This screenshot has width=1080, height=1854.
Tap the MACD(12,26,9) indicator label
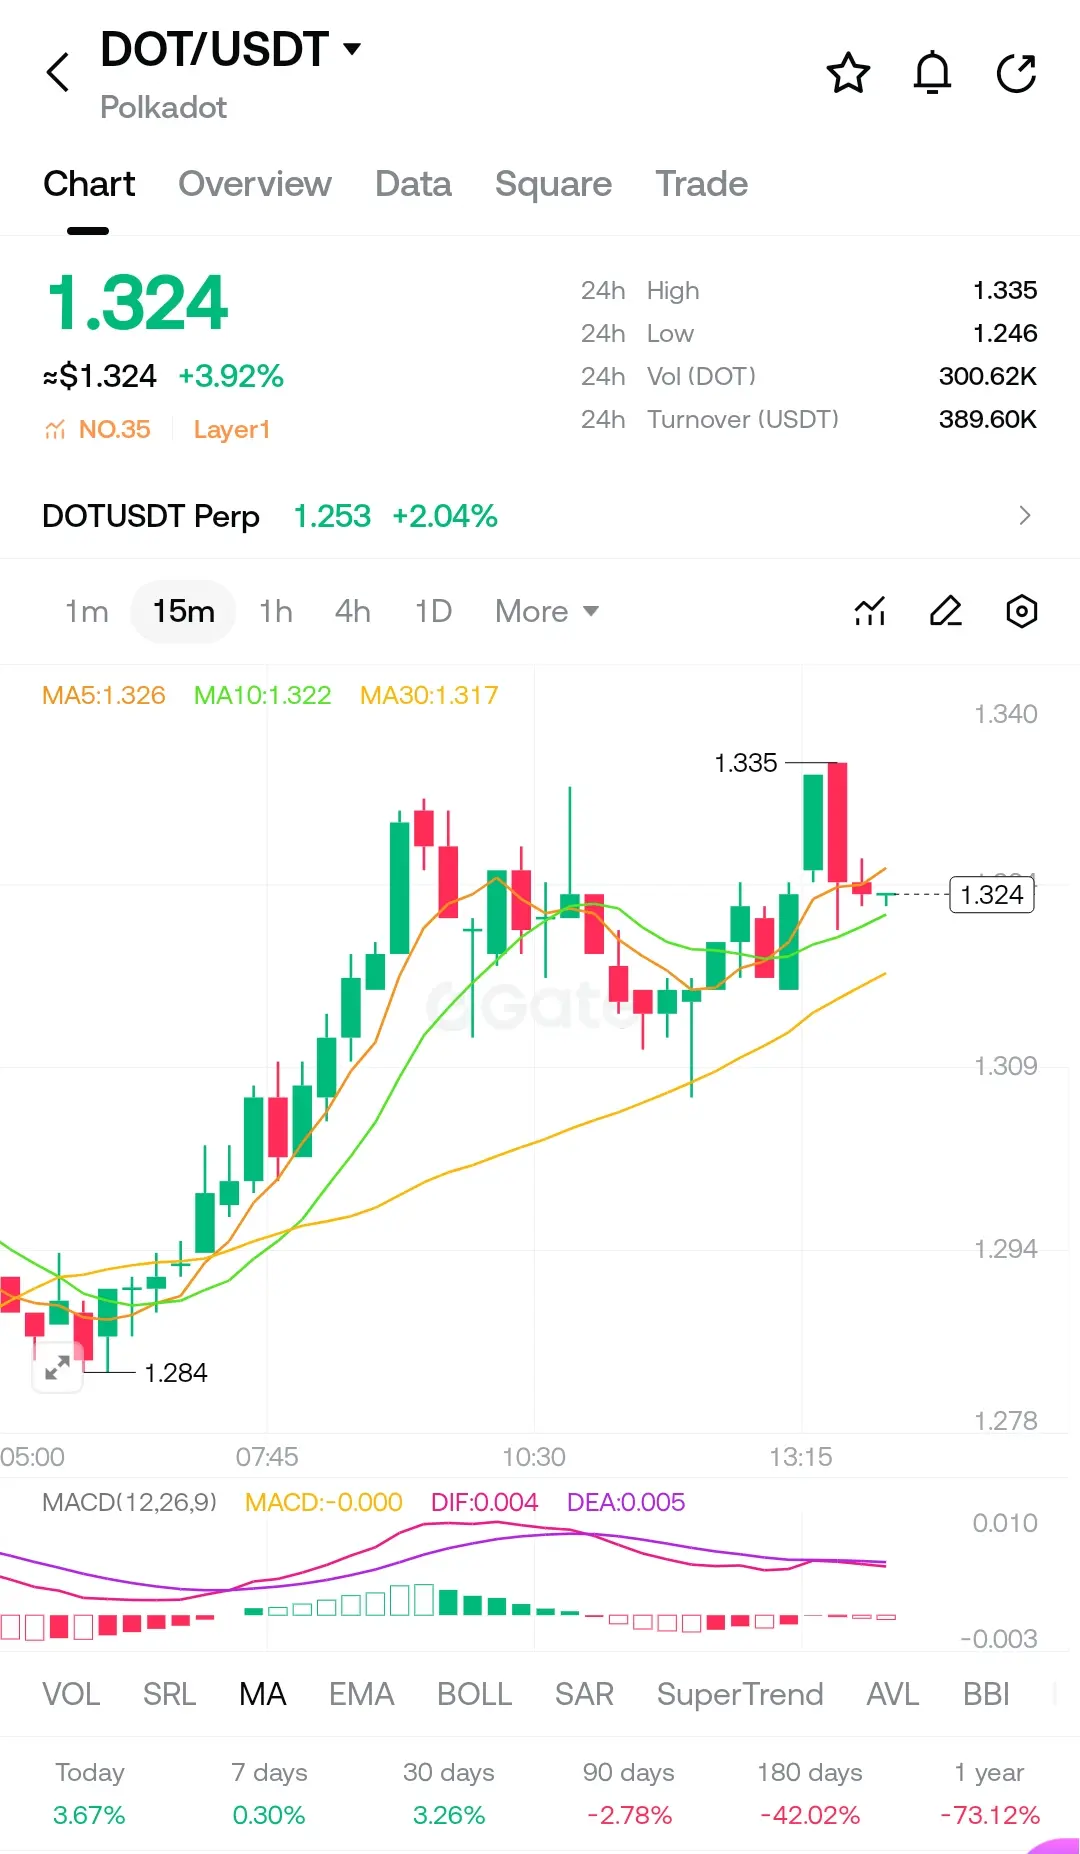[129, 1502]
